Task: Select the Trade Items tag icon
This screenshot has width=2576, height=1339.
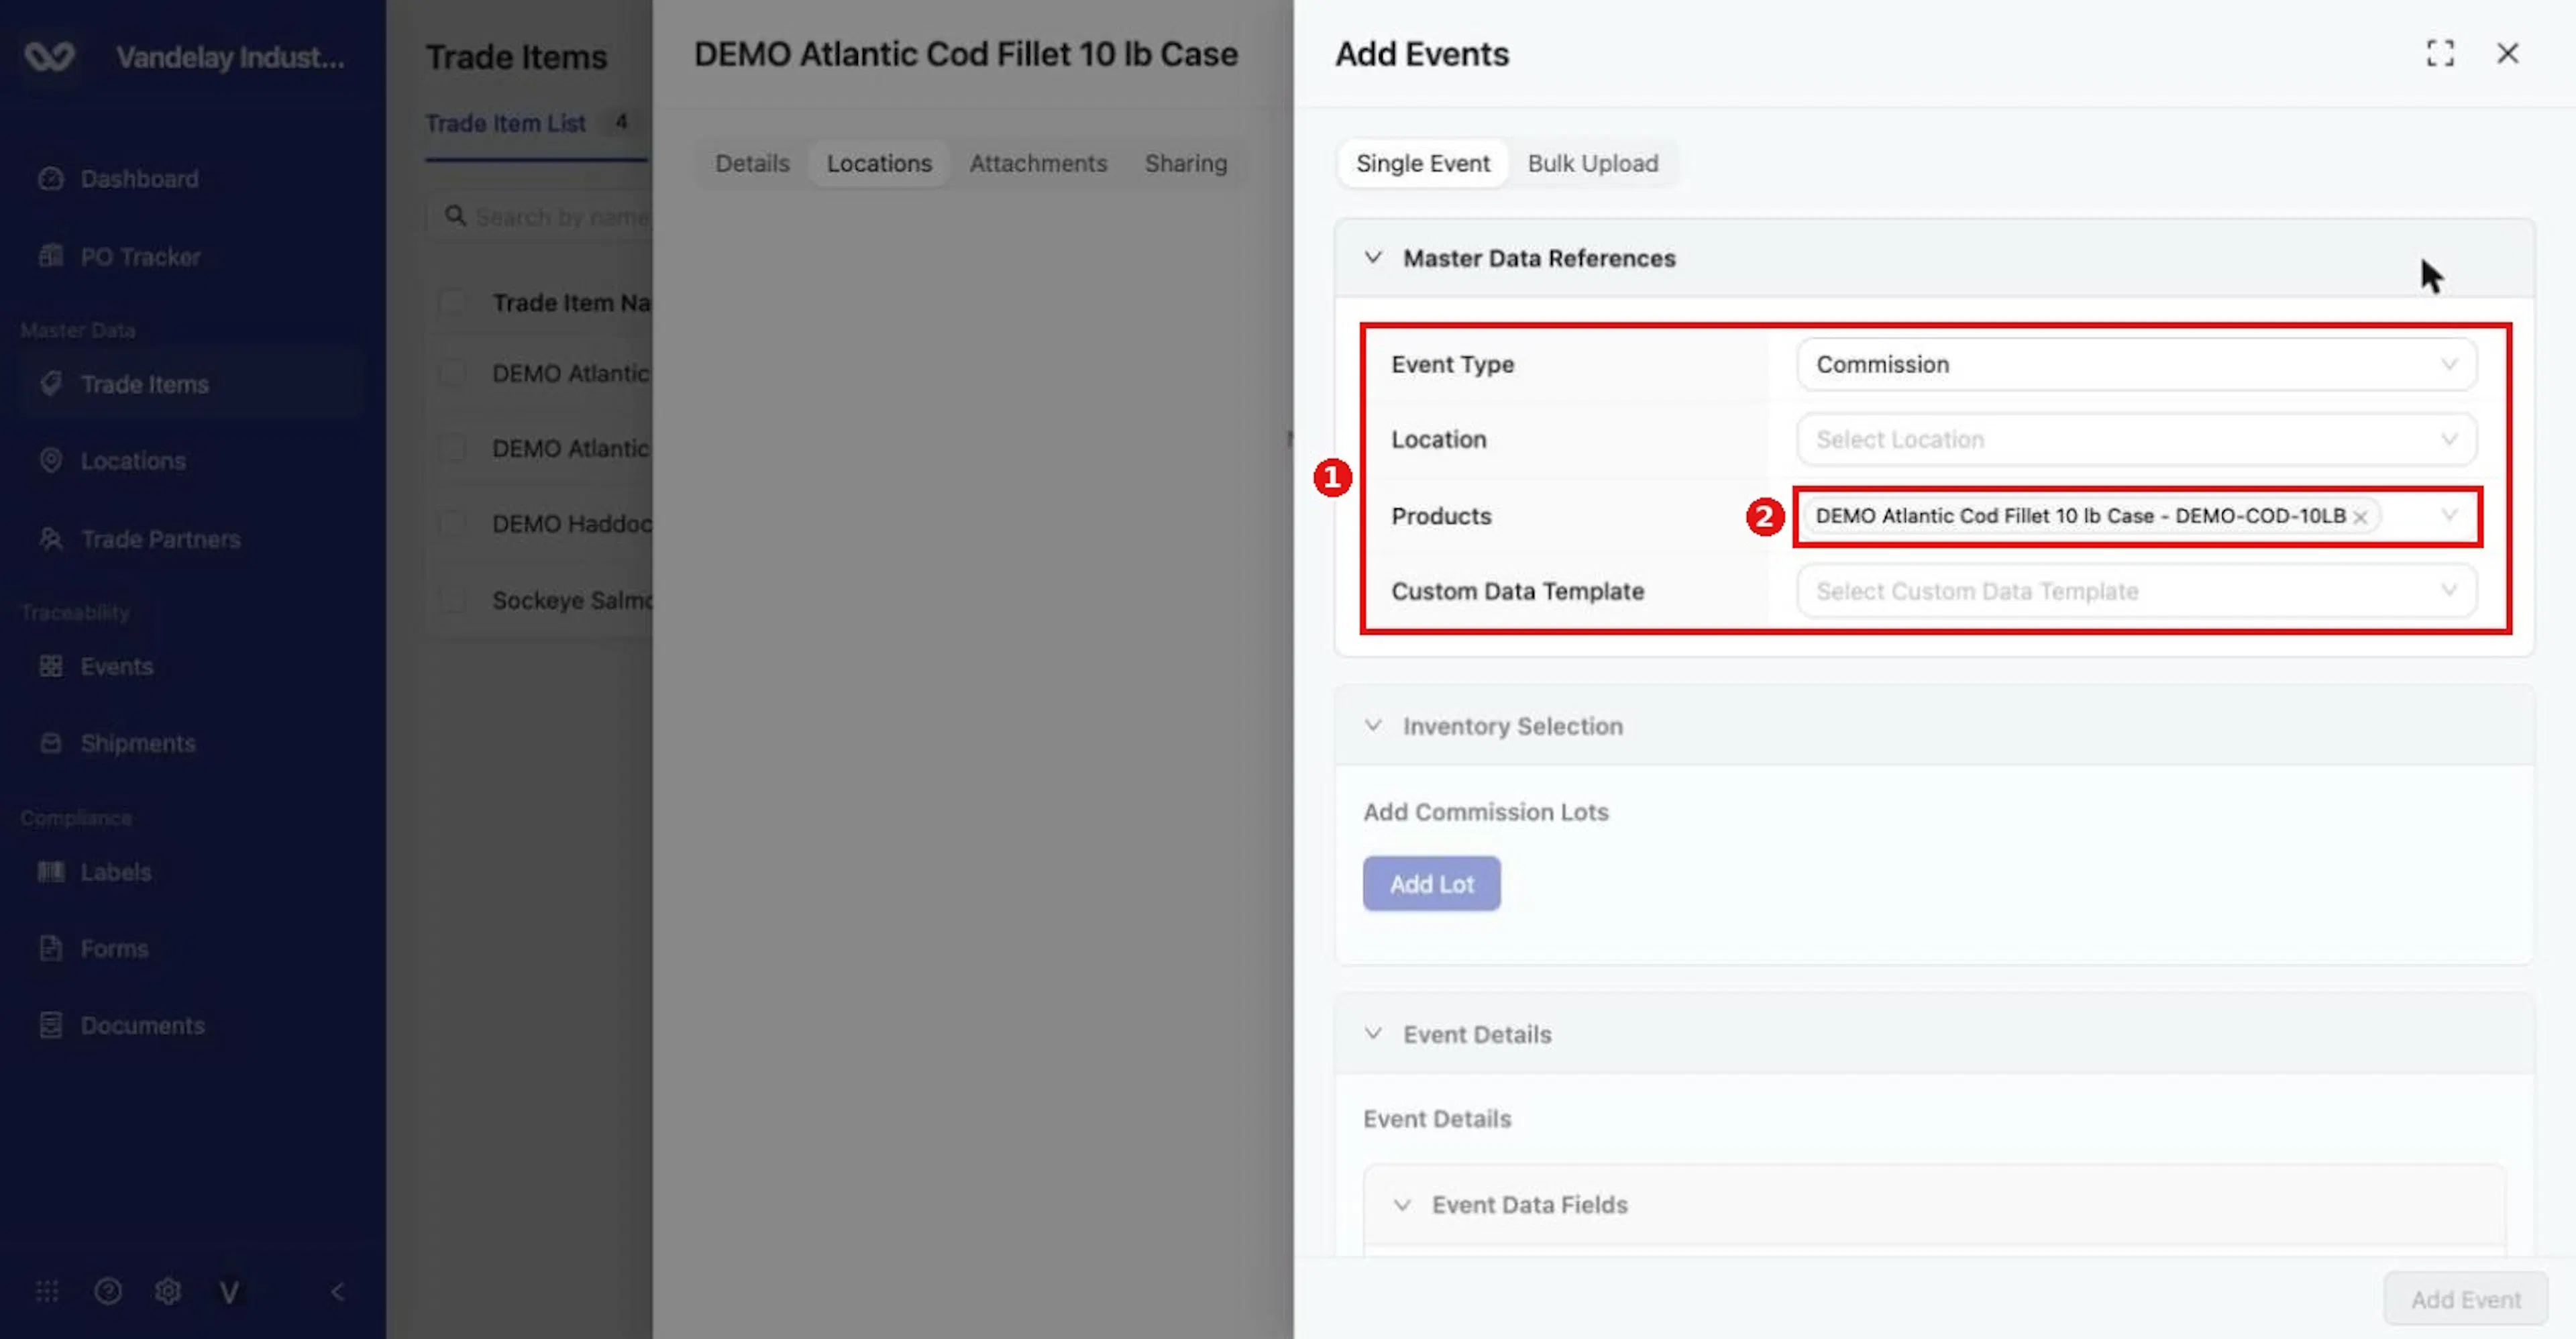Action: tap(50, 384)
